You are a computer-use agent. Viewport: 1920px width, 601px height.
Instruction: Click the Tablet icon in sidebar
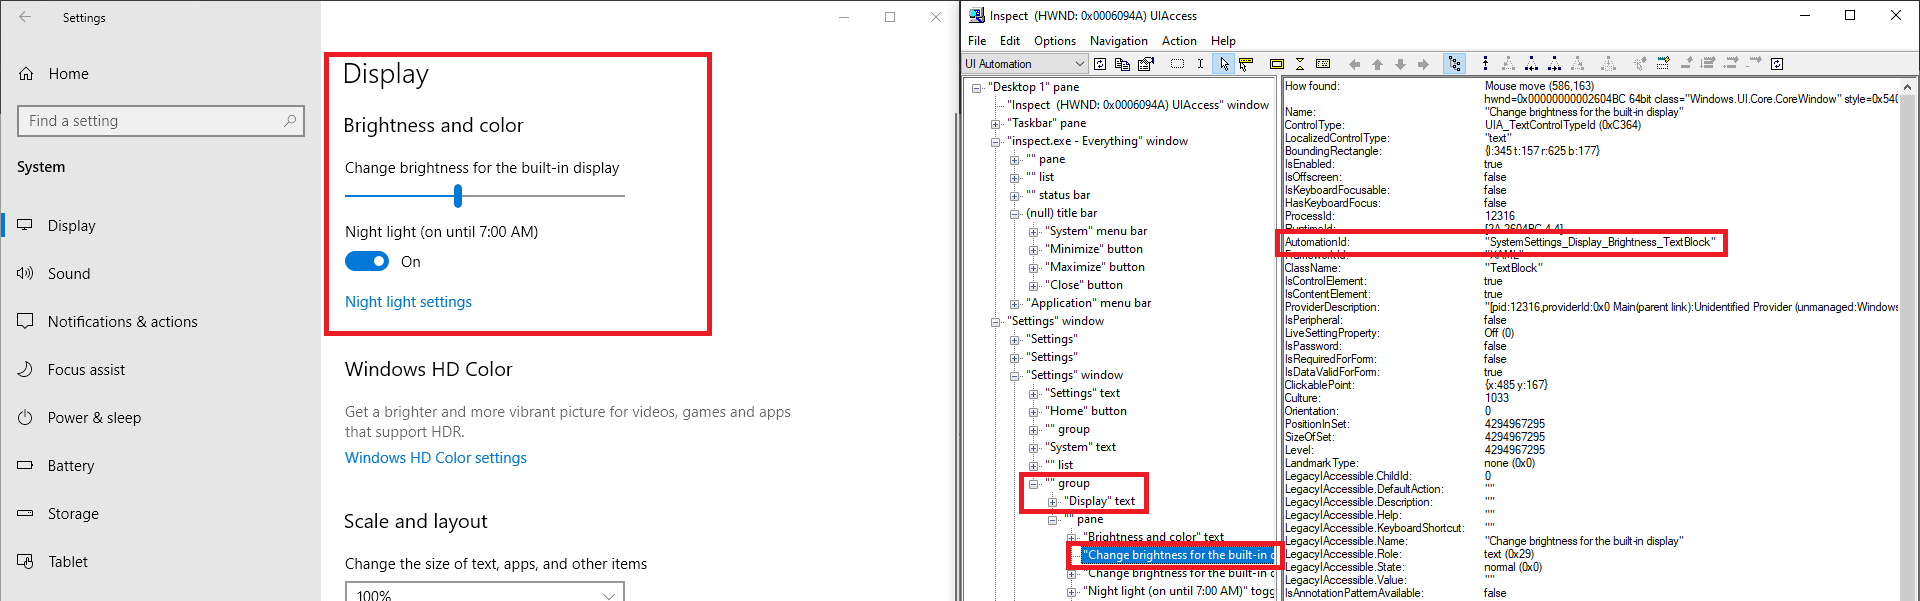pos(26,561)
